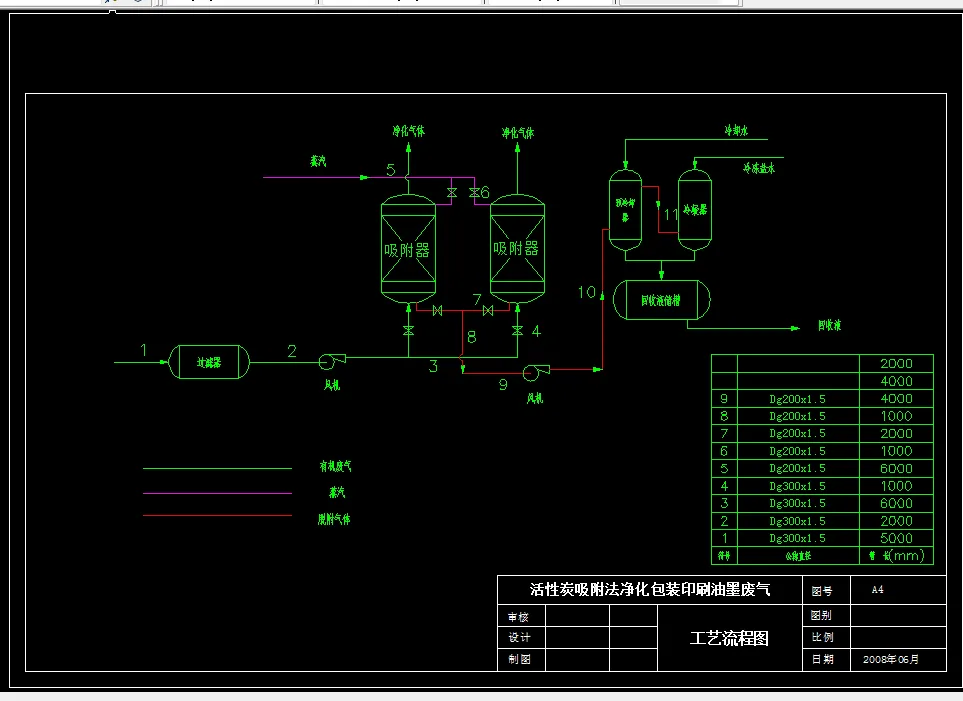
Task: Click pipe number 9 in the flow diagram
Action: point(503,385)
